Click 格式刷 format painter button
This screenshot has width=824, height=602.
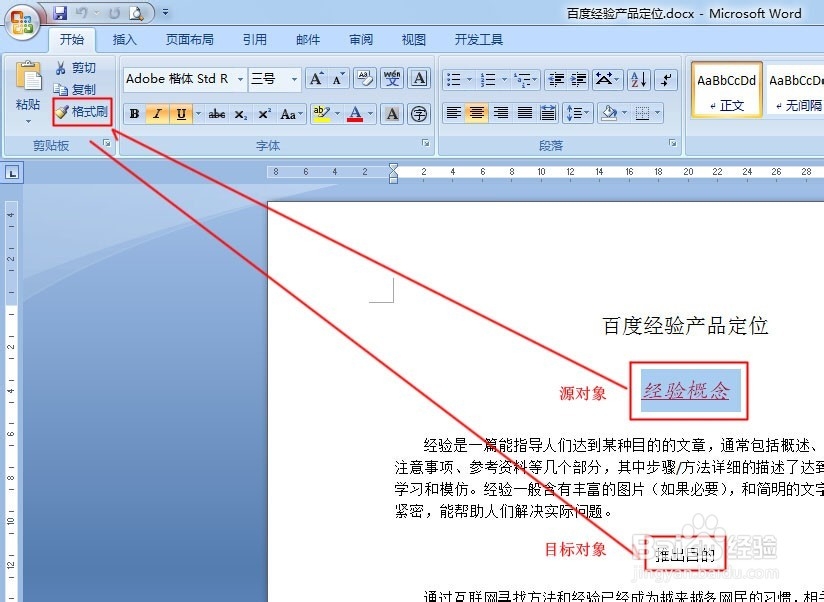(x=83, y=111)
